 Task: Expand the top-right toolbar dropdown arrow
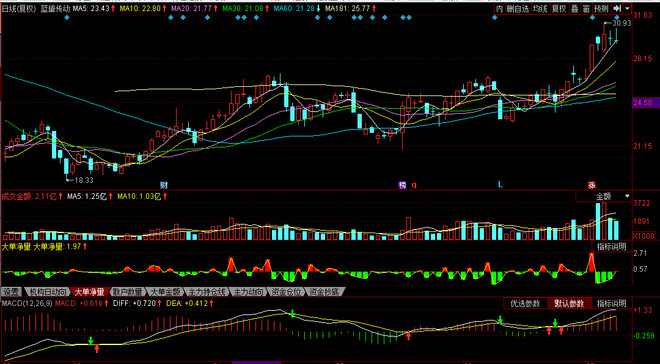pyautogui.click(x=628, y=8)
